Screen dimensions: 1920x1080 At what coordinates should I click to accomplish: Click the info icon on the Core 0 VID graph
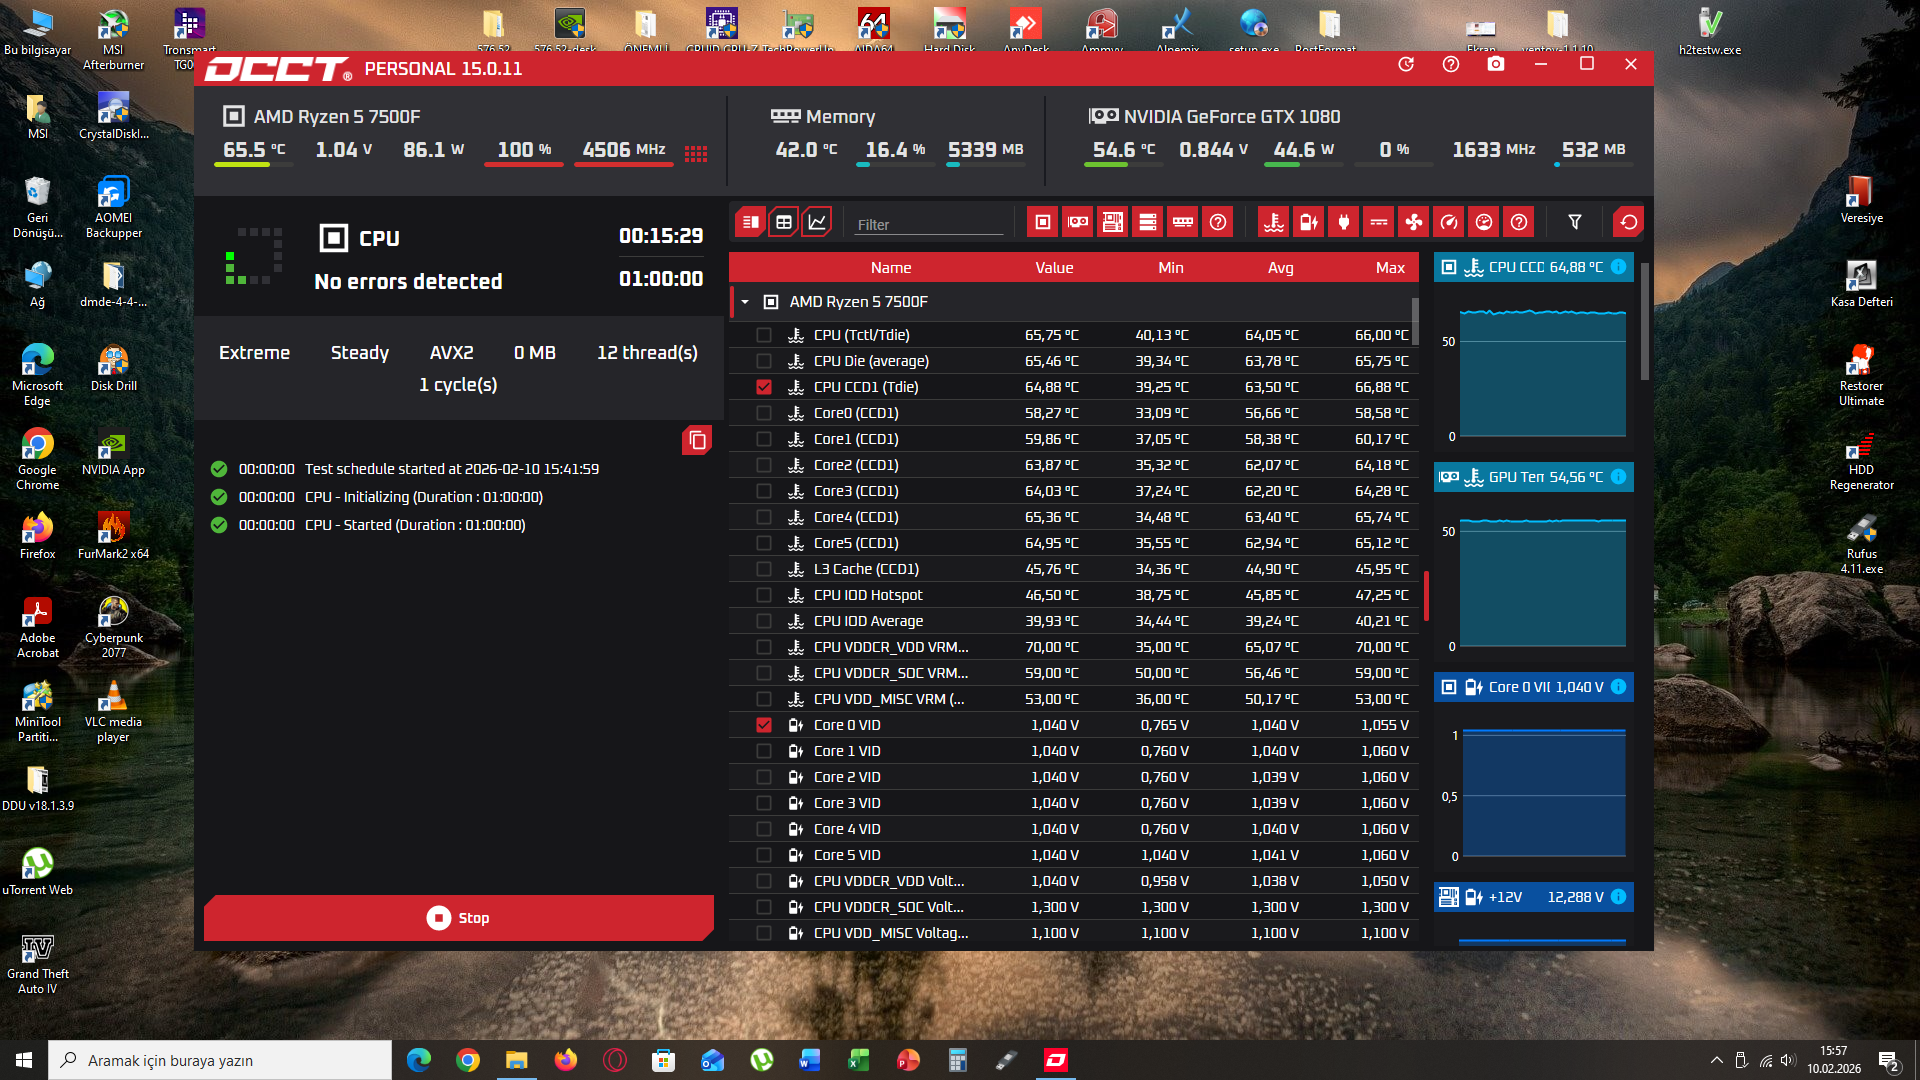(1617, 687)
